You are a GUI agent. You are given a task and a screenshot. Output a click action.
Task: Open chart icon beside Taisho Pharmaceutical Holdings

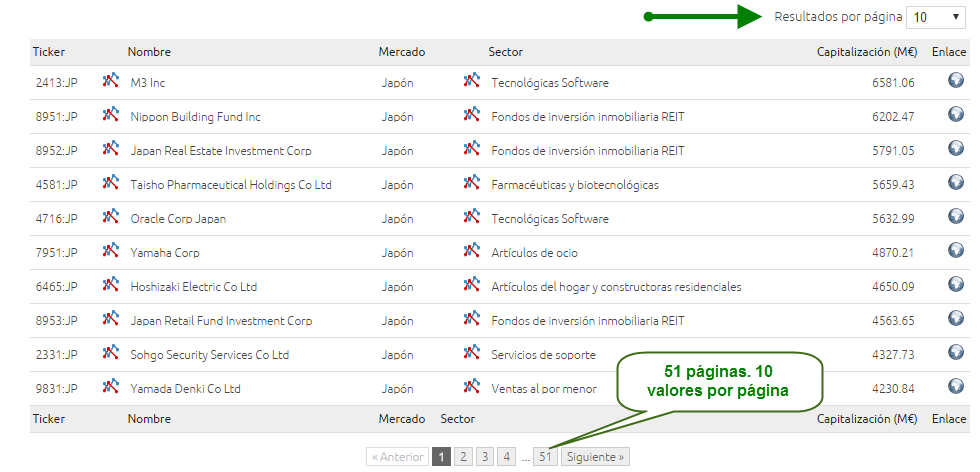pos(111,182)
